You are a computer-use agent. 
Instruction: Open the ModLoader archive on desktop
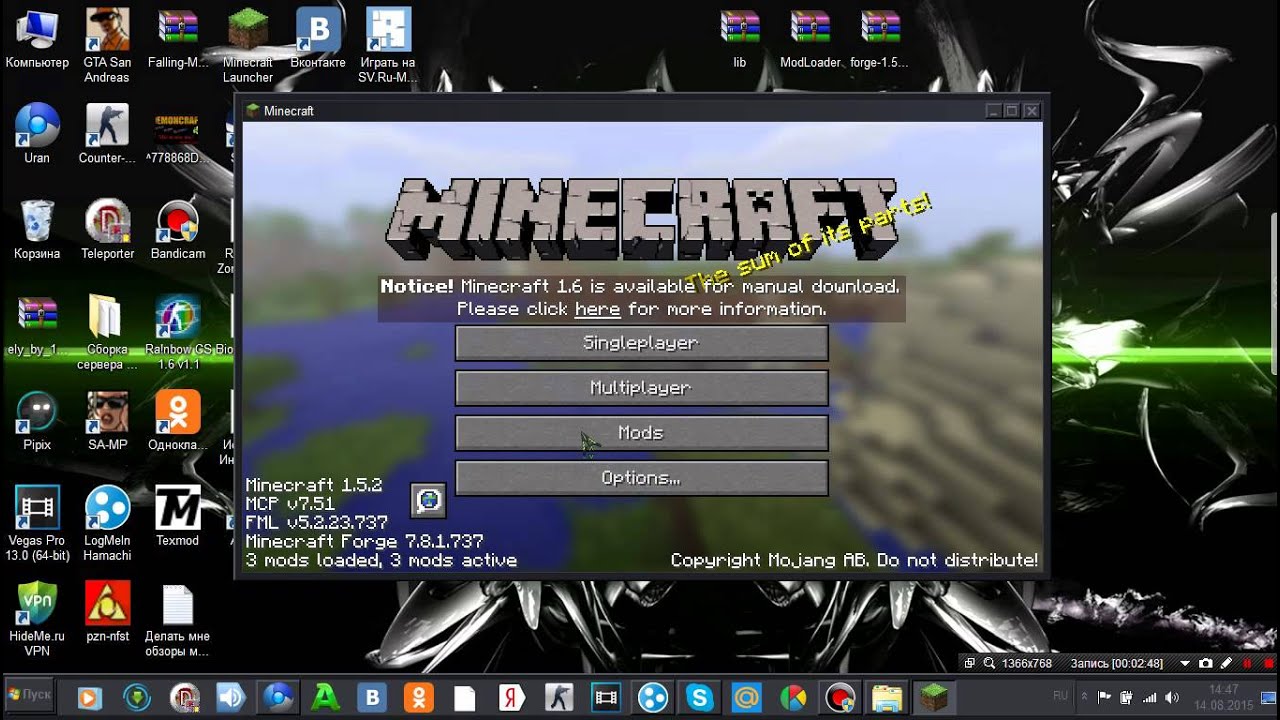tap(810, 40)
